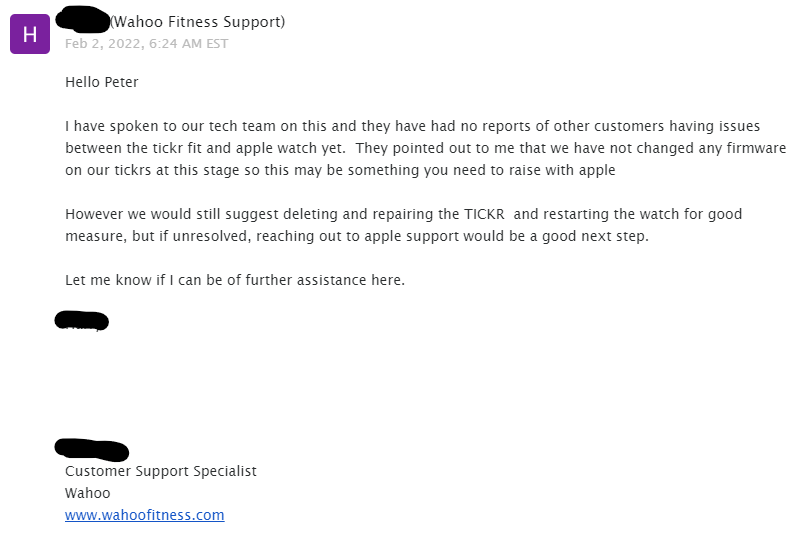This screenshot has height=541, width=802.
Task: Click the Wahoo company name in signature
Action: coord(87,493)
